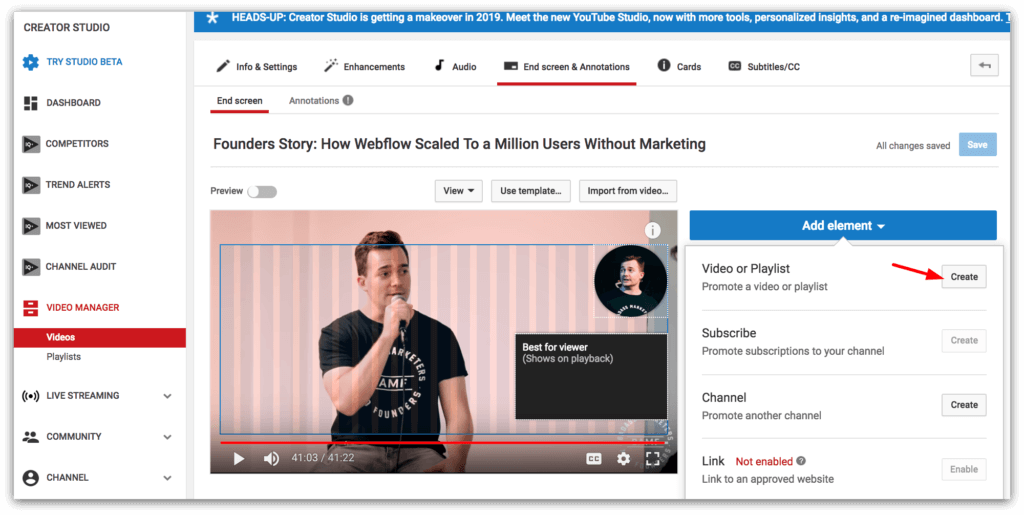Click Create for Video or Playlist
This screenshot has height=515, width=1024.
click(x=964, y=277)
